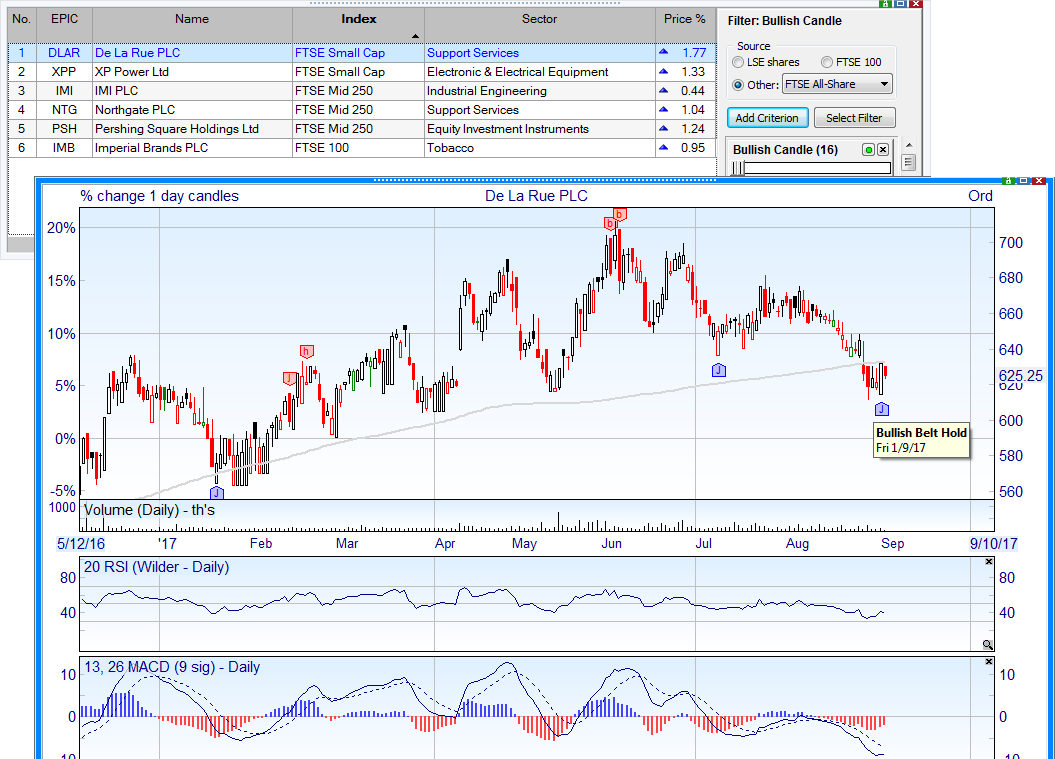Select the XP Power Ltd row

[361, 71]
